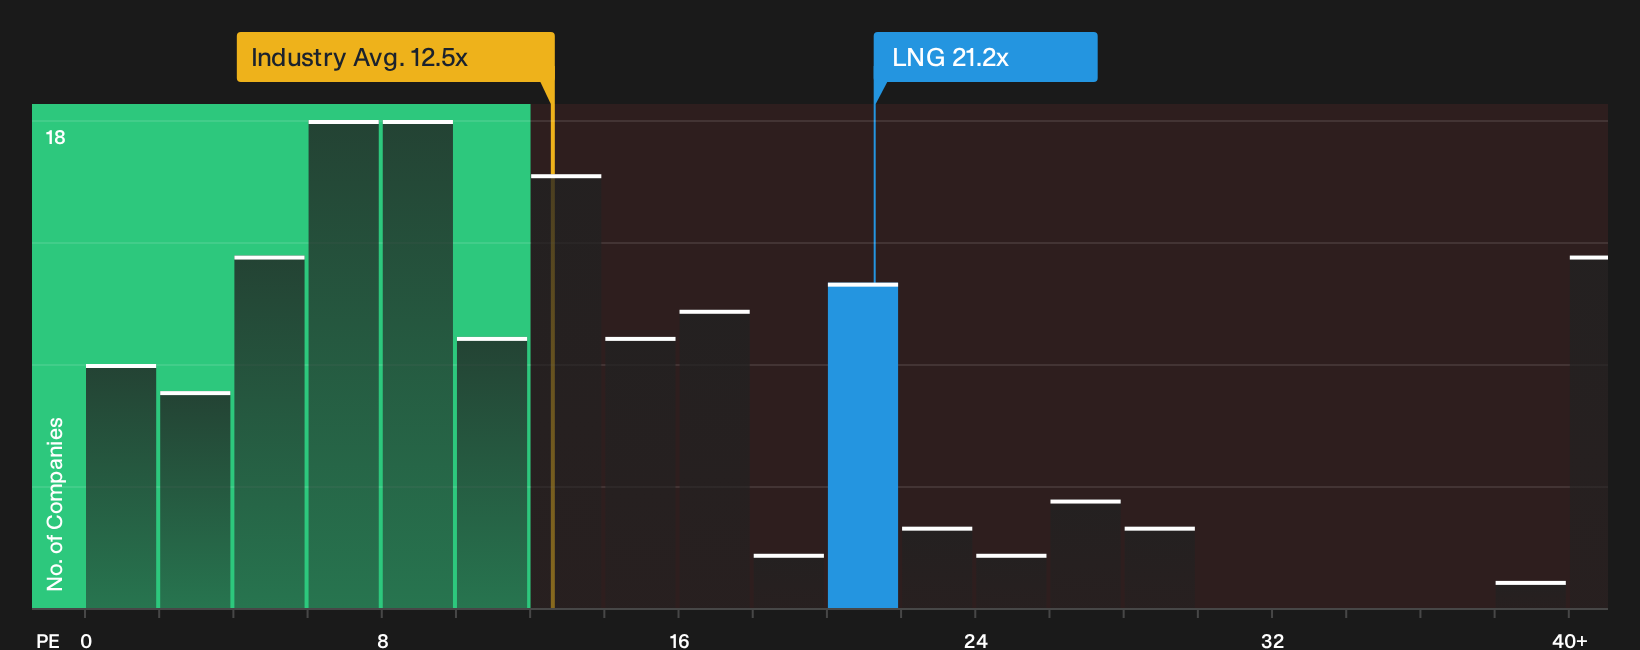
Task: Click the LNG 21.2x label
Action: point(985,57)
